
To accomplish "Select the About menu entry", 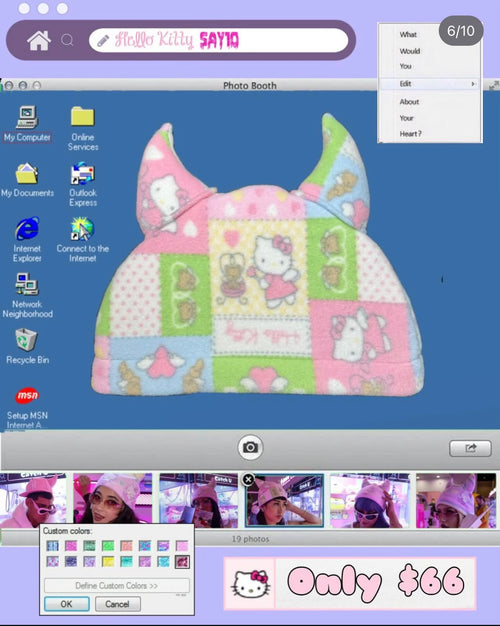I will 409,102.
